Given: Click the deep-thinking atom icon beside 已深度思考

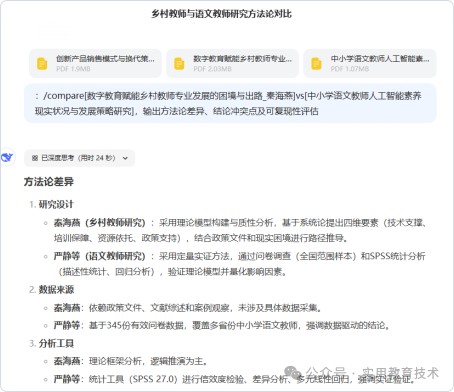Looking at the screenshot, I should (x=35, y=158).
